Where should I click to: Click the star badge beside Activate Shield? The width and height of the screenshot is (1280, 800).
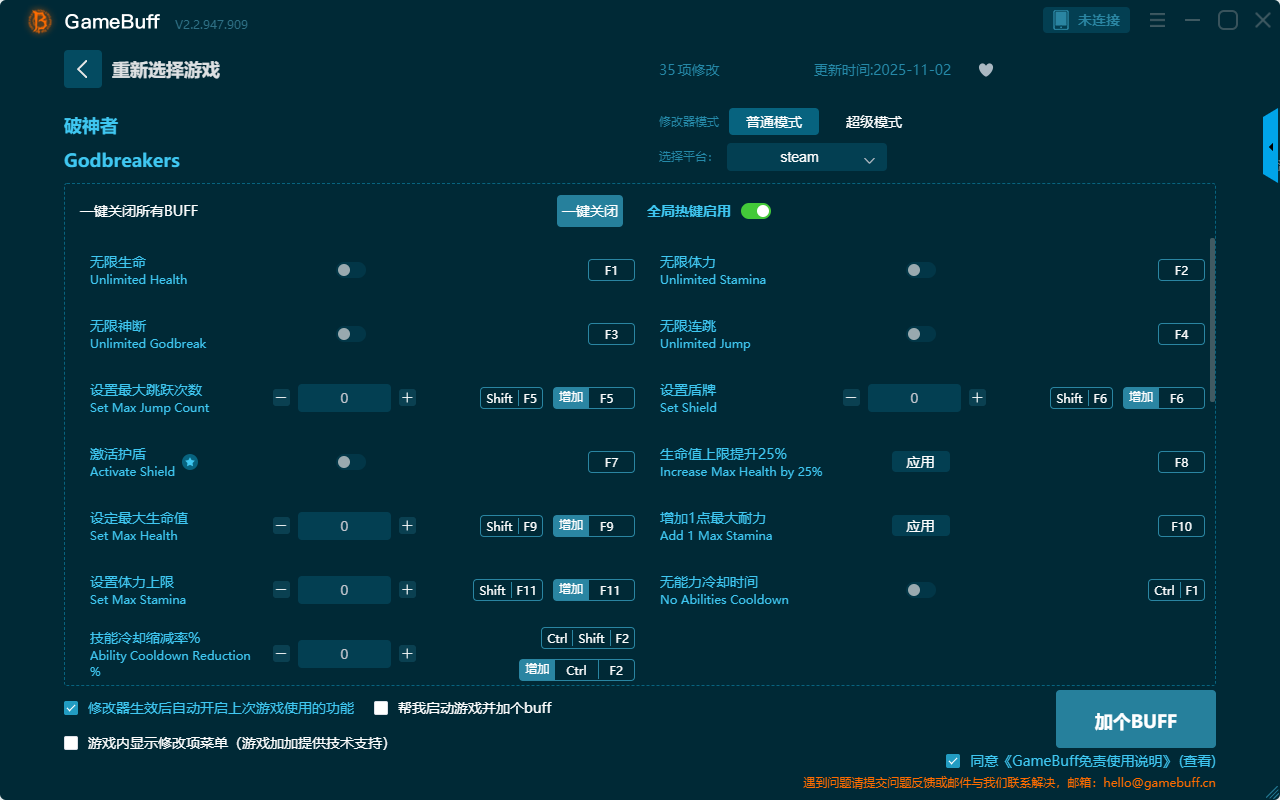coord(190,462)
